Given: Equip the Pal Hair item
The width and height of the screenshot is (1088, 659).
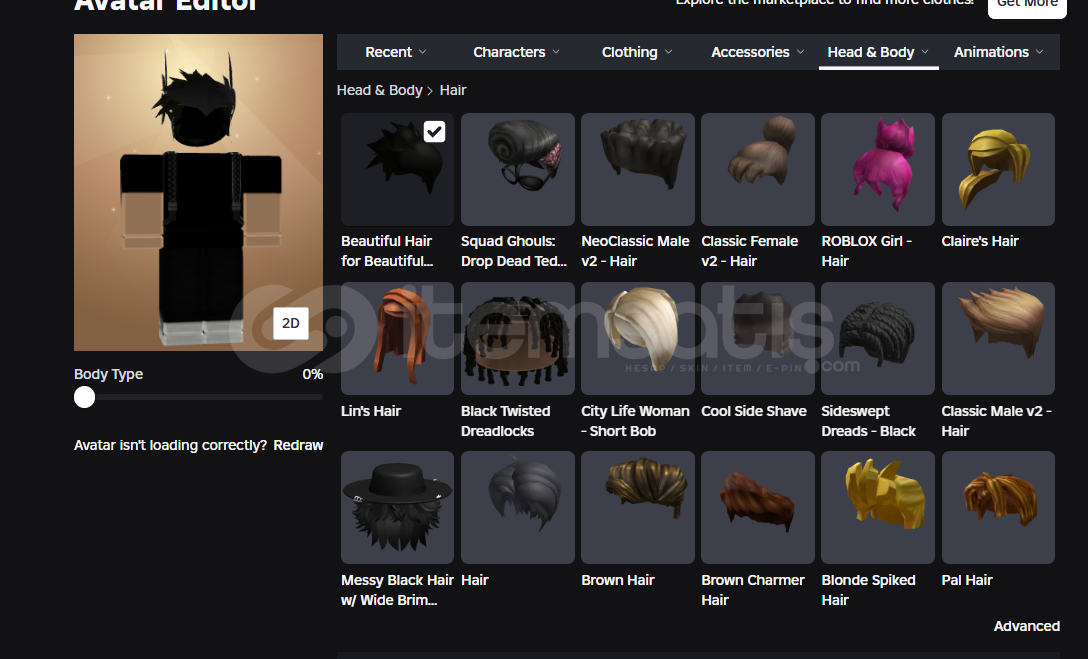Looking at the screenshot, I should 998,508.
